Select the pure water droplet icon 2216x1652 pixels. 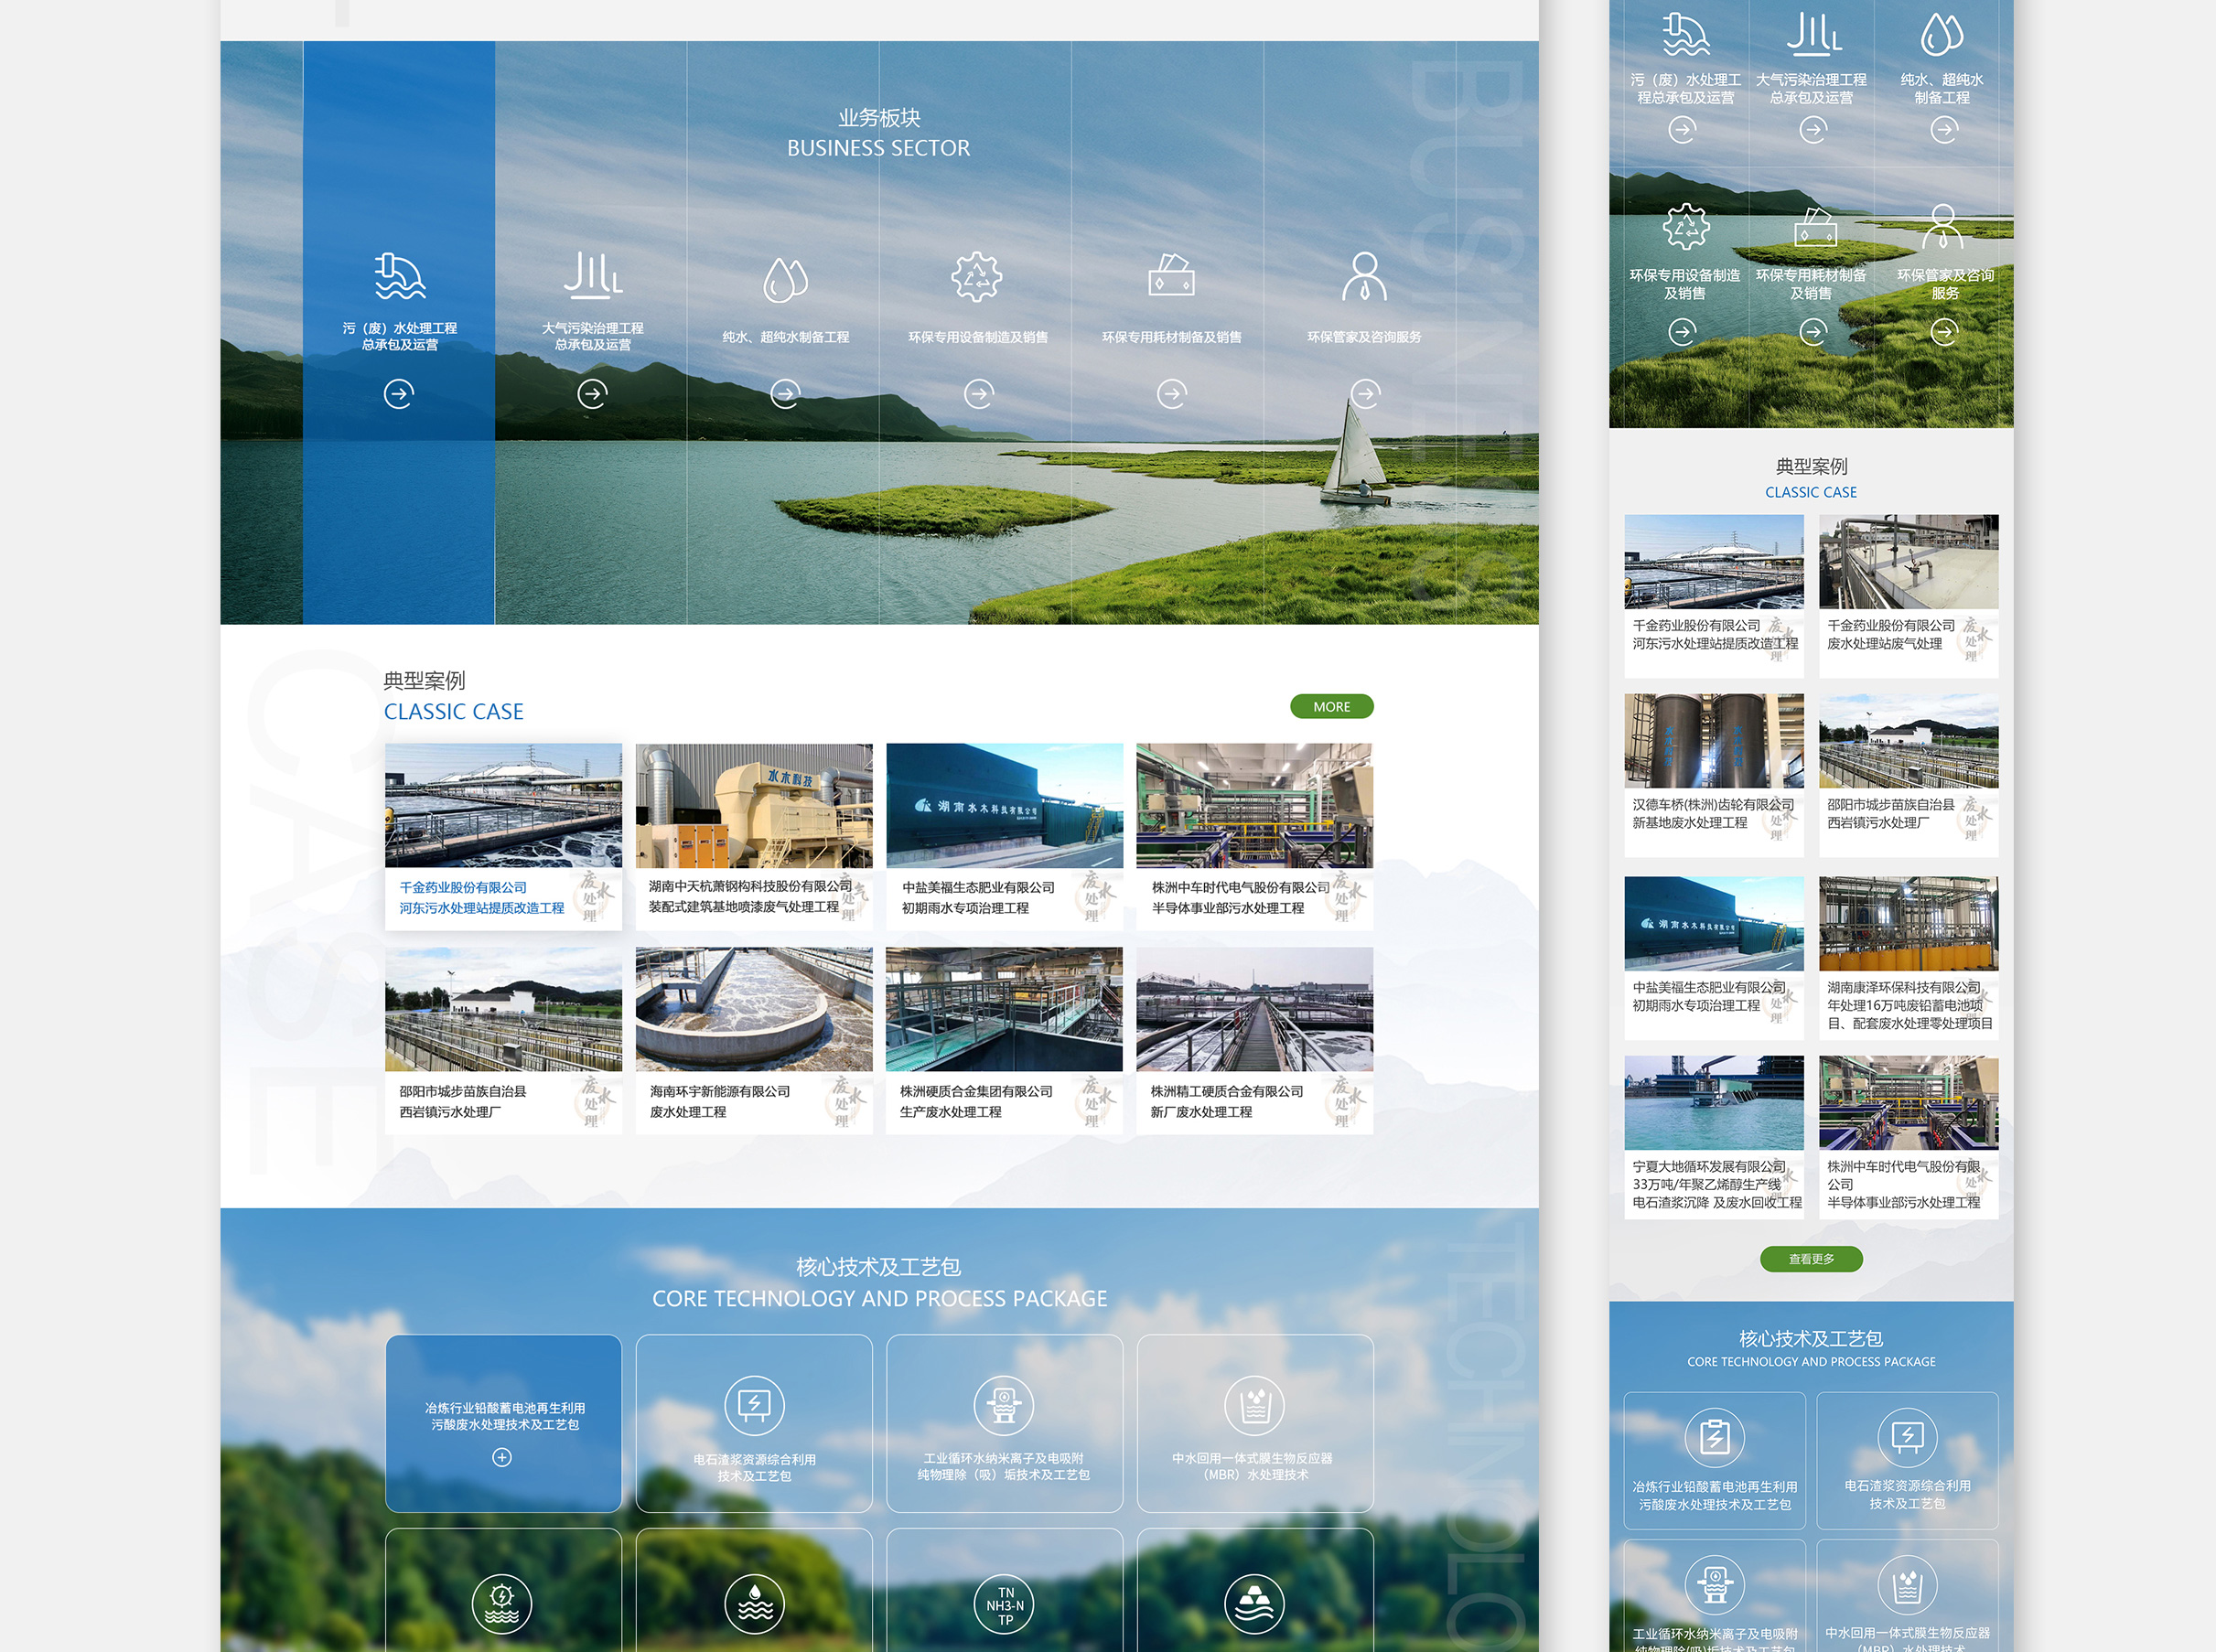pyautogui.click(x=785, y=279)
